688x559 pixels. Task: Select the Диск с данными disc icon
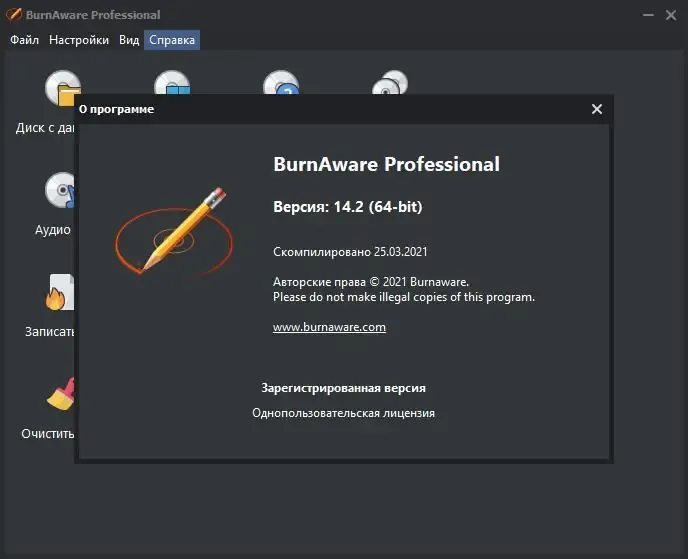(63, 88)
